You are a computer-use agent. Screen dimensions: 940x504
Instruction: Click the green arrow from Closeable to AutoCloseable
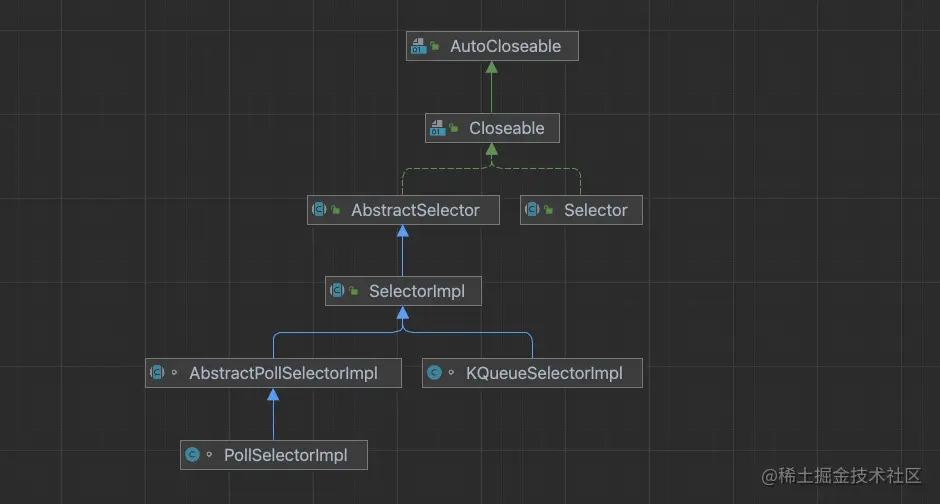[x=492, y=87]
